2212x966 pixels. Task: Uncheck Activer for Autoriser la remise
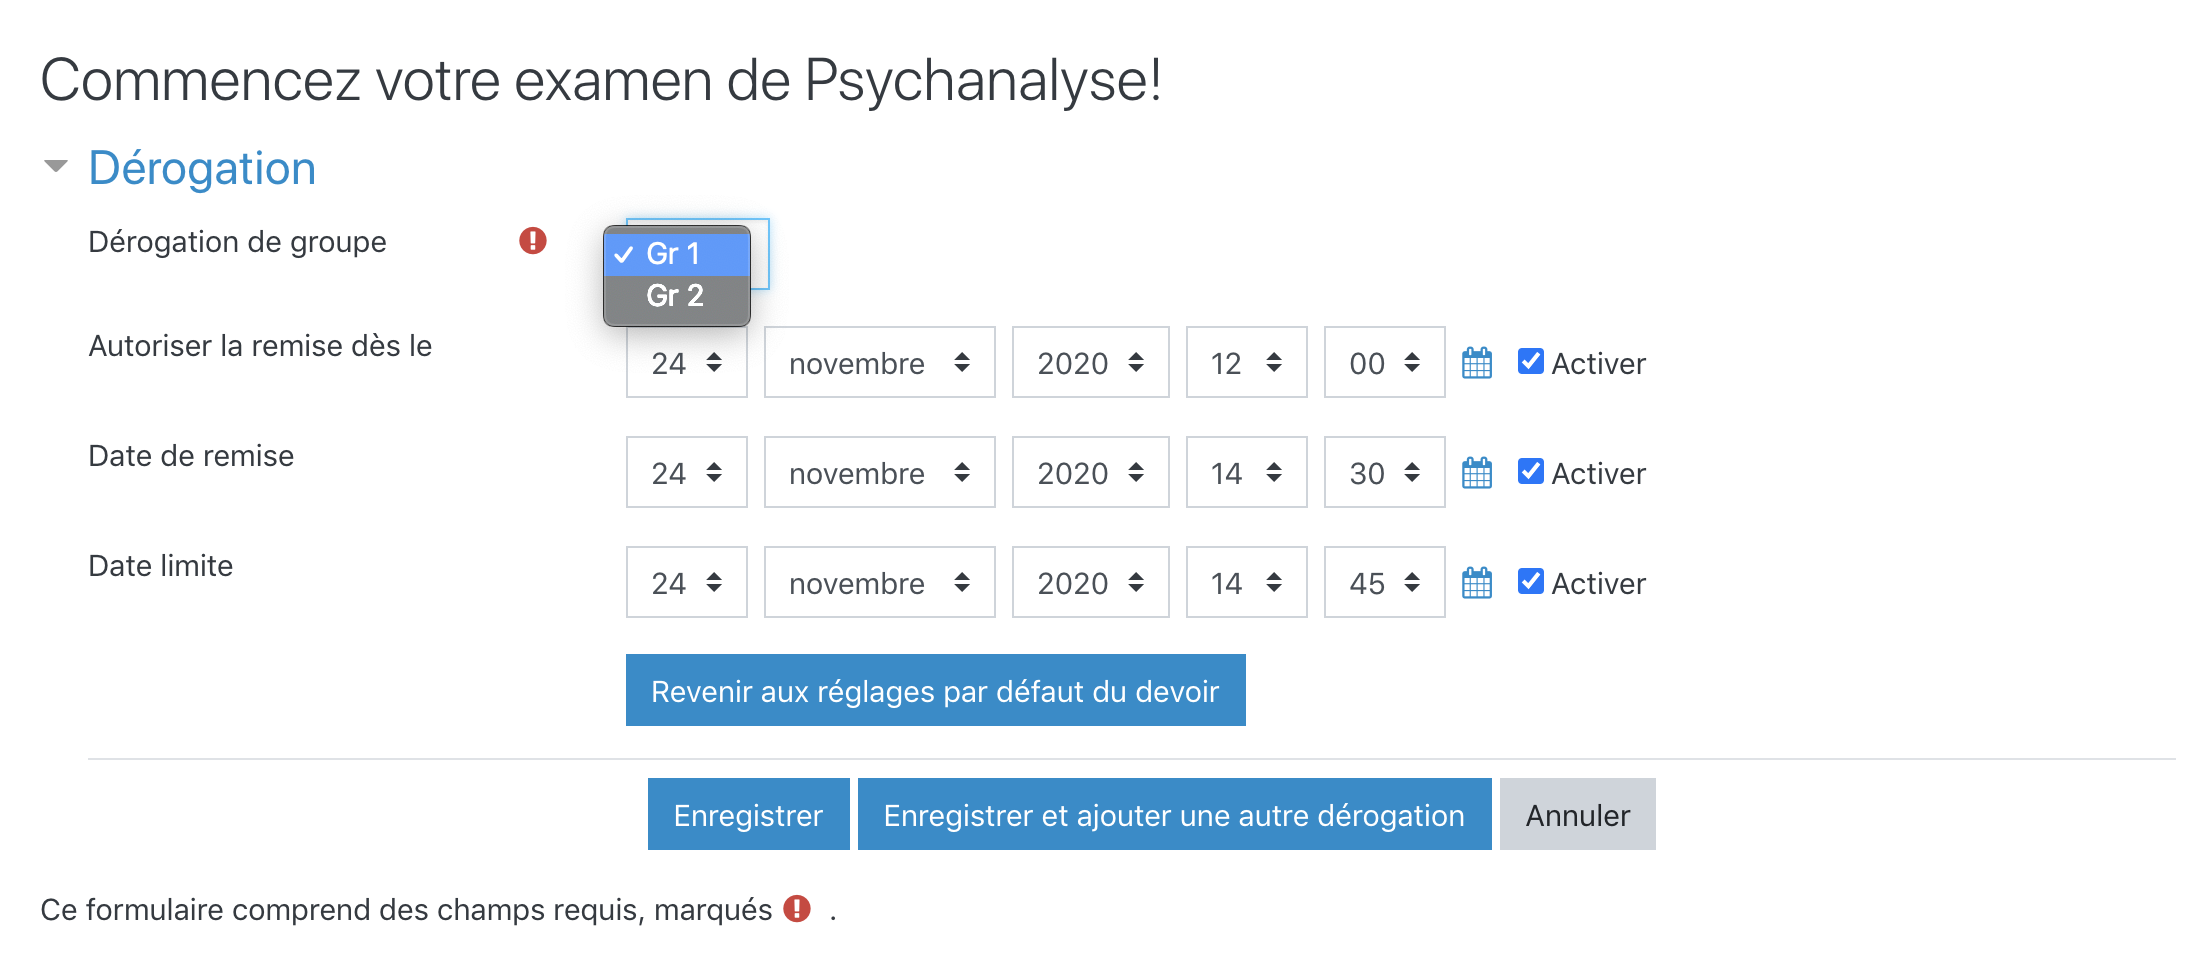coord(1530,361)
